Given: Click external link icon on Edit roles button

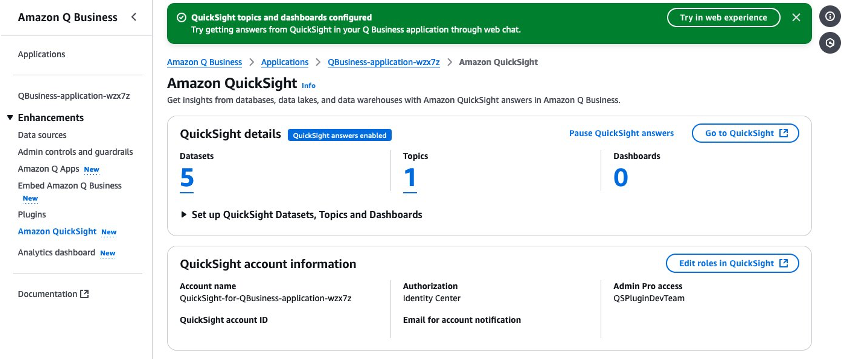Looking at the screenshot, I should (784, 263).
